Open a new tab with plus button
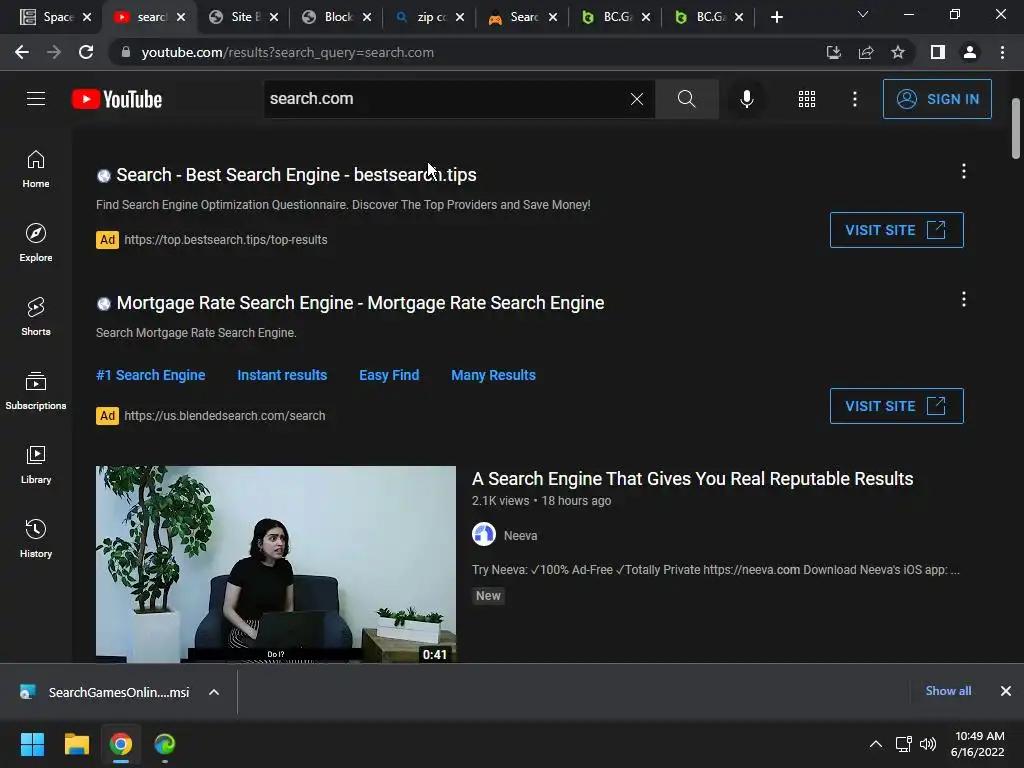 pos(776,18)
